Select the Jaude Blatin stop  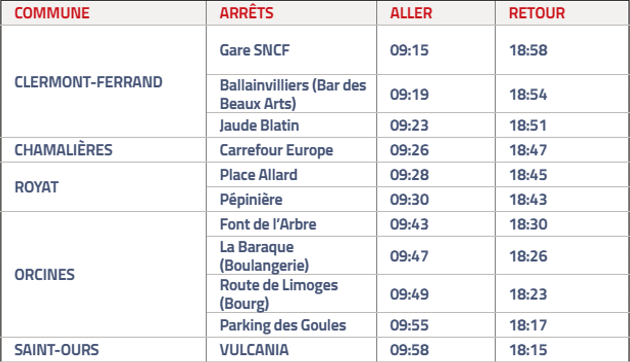(x=259, y=125)
